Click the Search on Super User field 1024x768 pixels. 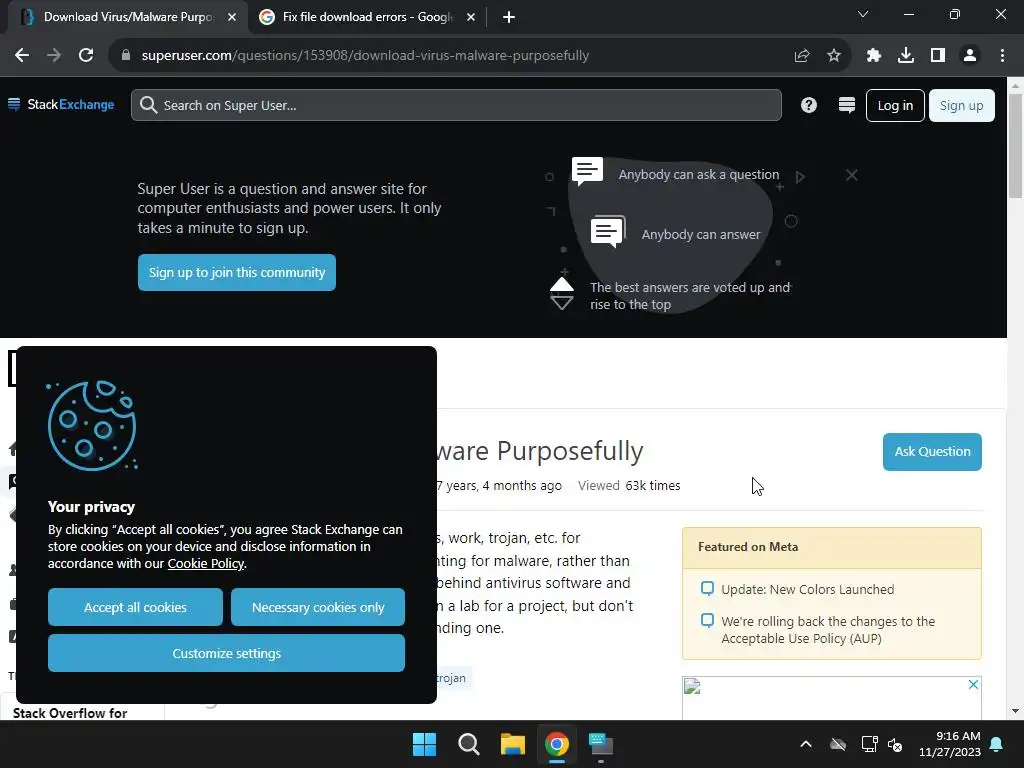(456, 105)
